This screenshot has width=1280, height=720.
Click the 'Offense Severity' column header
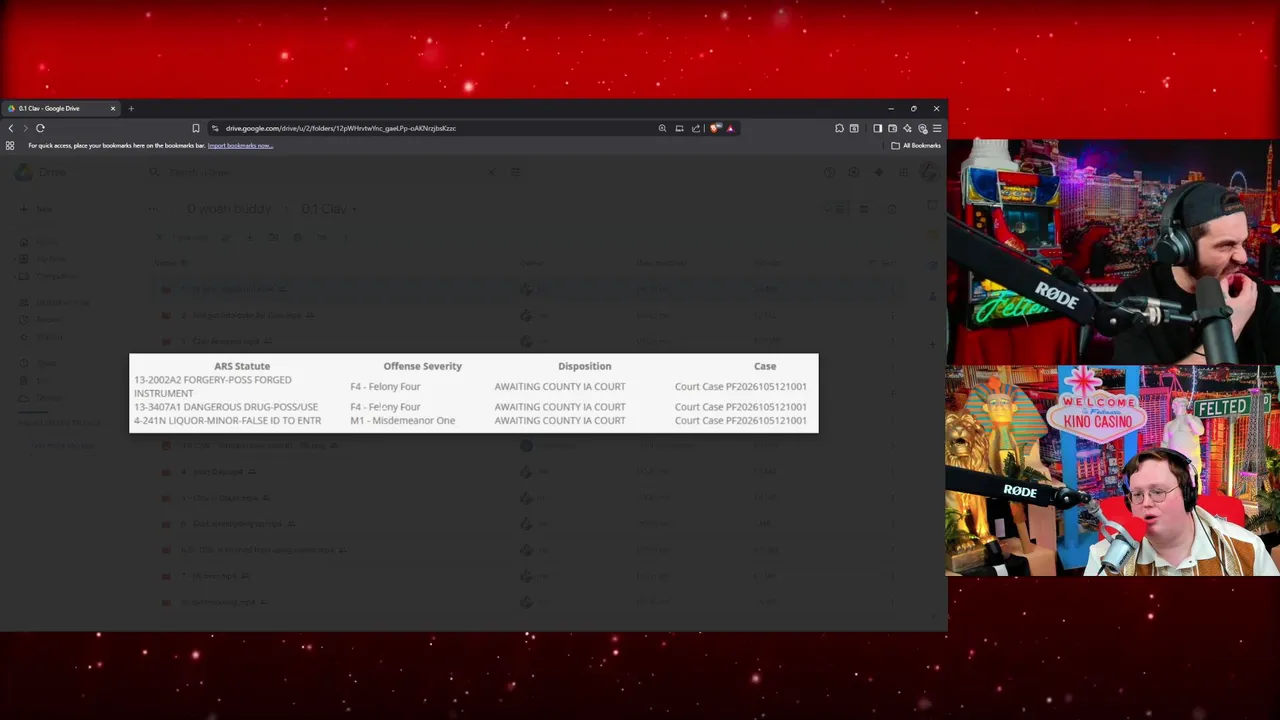click(422, 366)
